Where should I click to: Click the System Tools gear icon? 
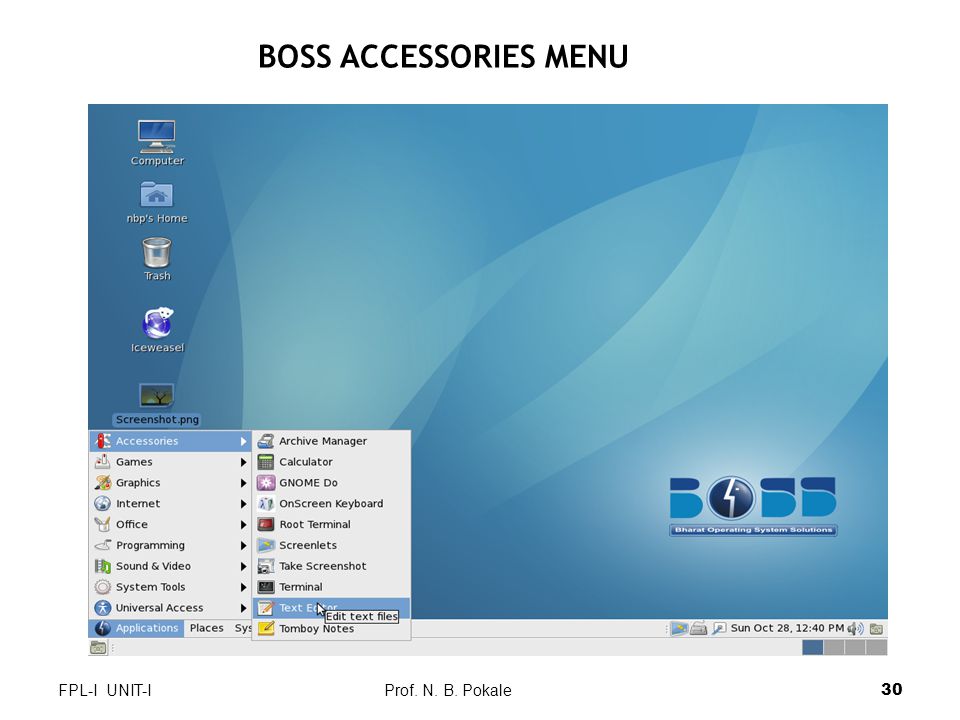(x=103, y=587)
